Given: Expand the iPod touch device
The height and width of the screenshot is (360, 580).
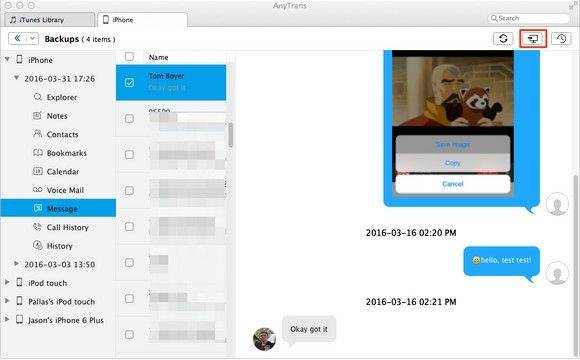Looking at the screenshot, I should pyautogui.click(x=7, y=282).
